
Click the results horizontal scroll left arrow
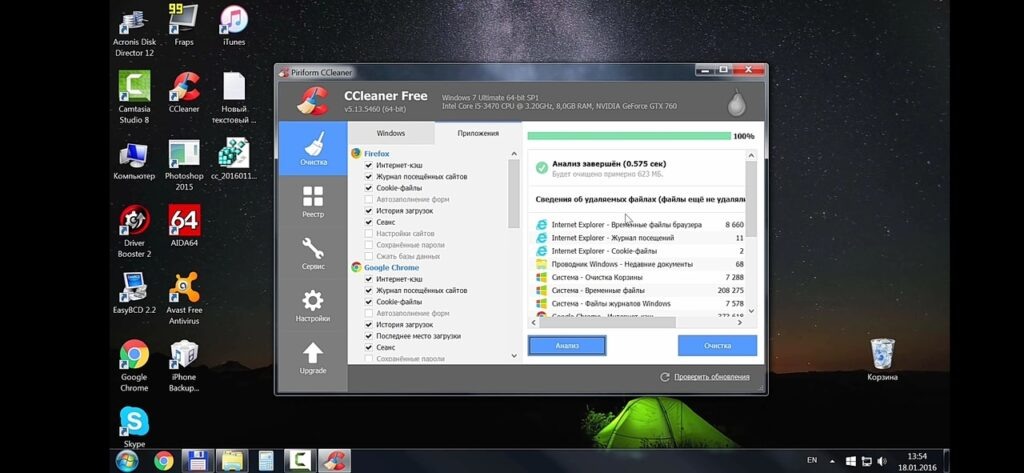click(534, 323)
